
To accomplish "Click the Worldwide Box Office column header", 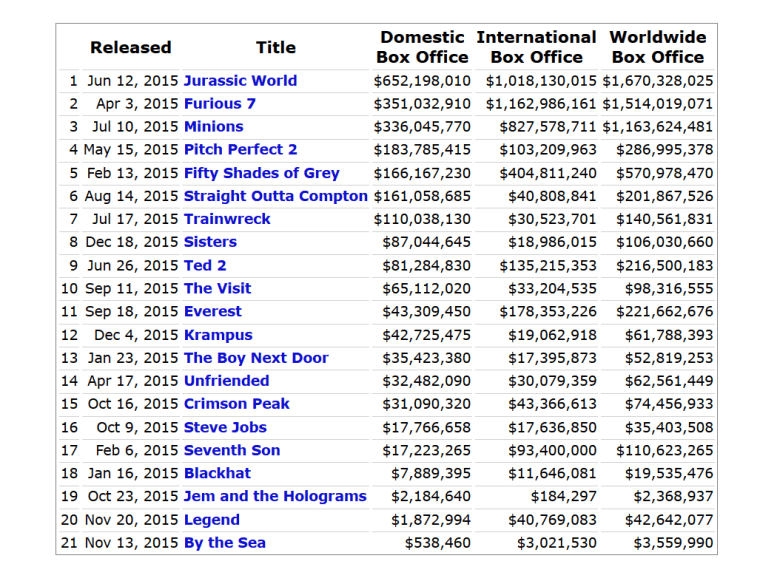I will pyautogui.click(x=657, y=47).
